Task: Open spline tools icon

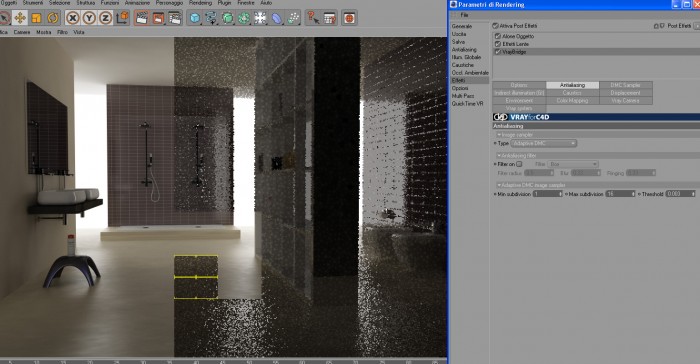Action: point(211,18)
